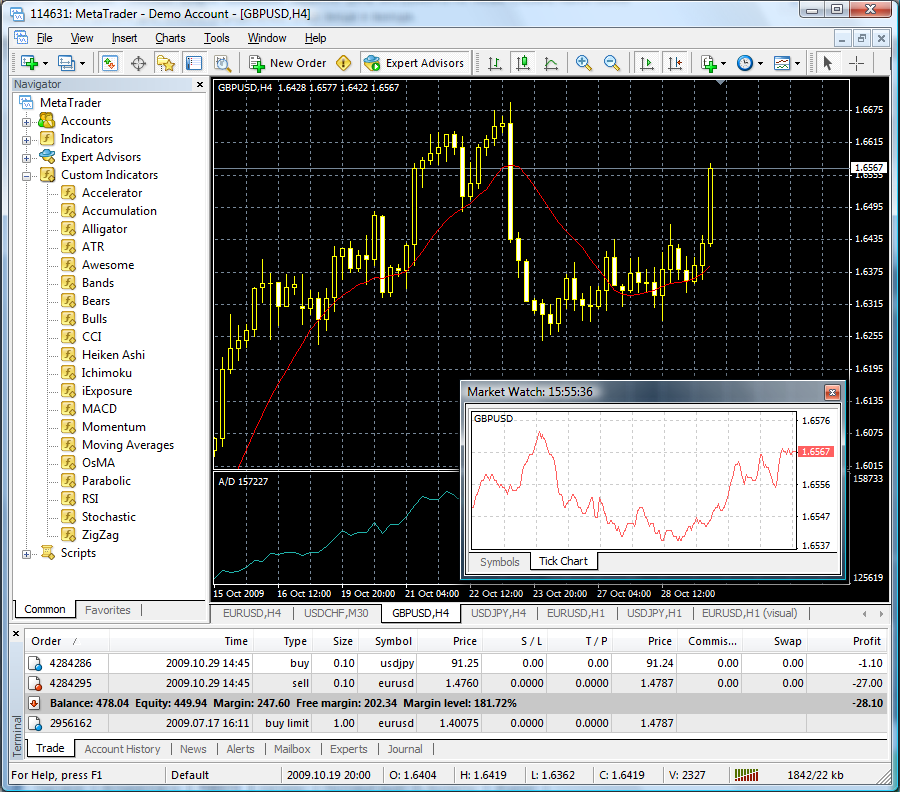Zoom in on the chart
Viewport: 900px width, 792px height.
pyautogui.click(x=584, y=63)
